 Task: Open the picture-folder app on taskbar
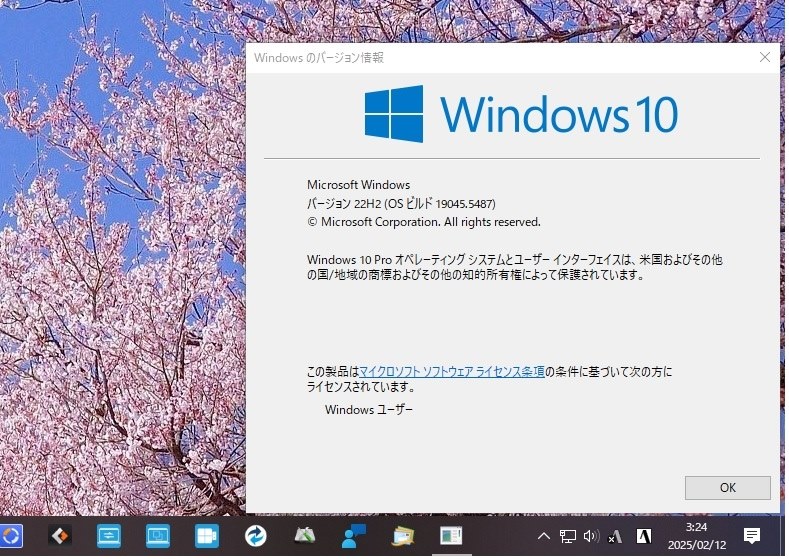point(403,535)
